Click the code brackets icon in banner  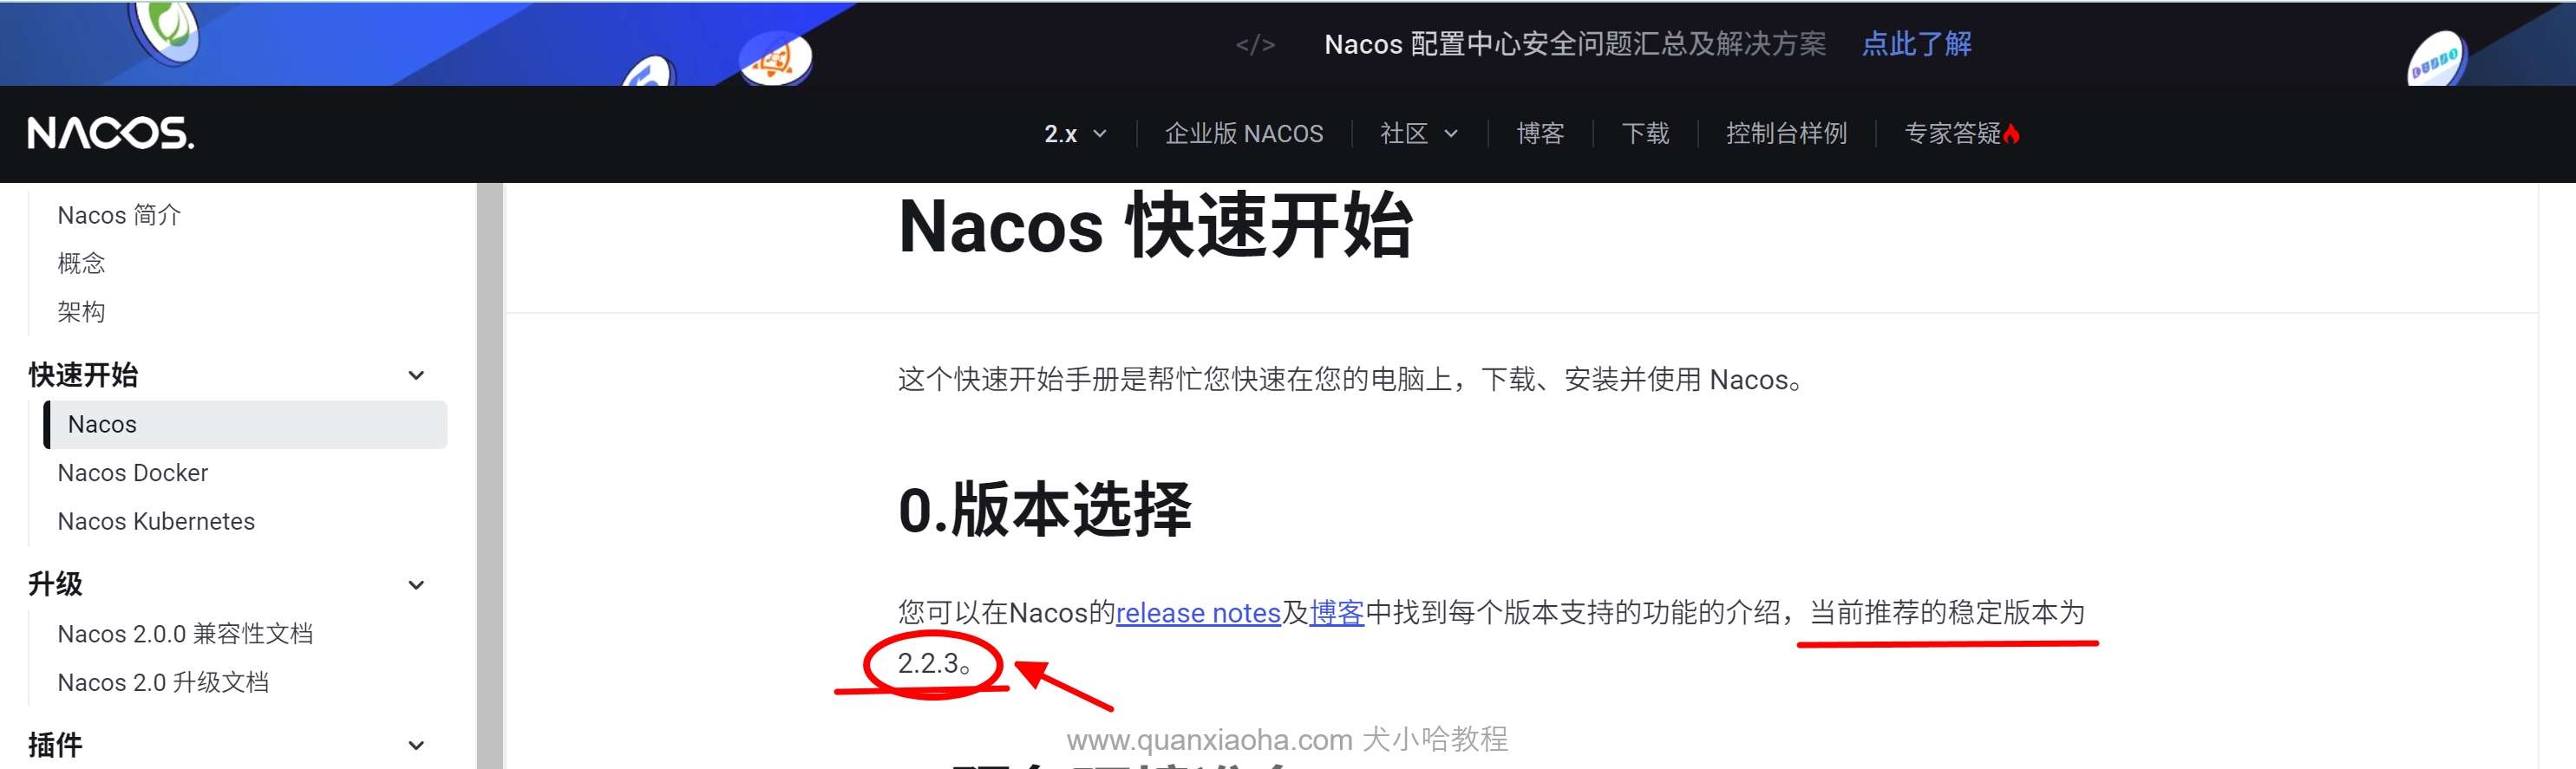point(1254,44)
